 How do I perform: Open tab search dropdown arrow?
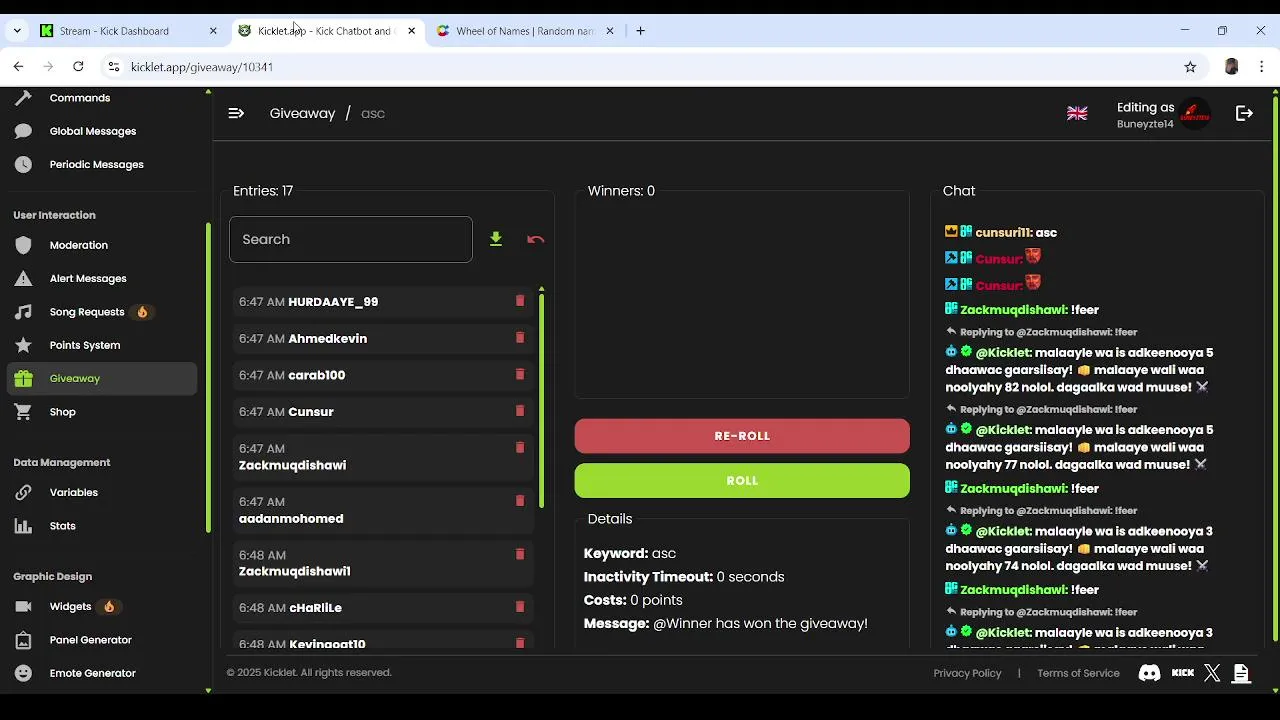coord(17,31)
